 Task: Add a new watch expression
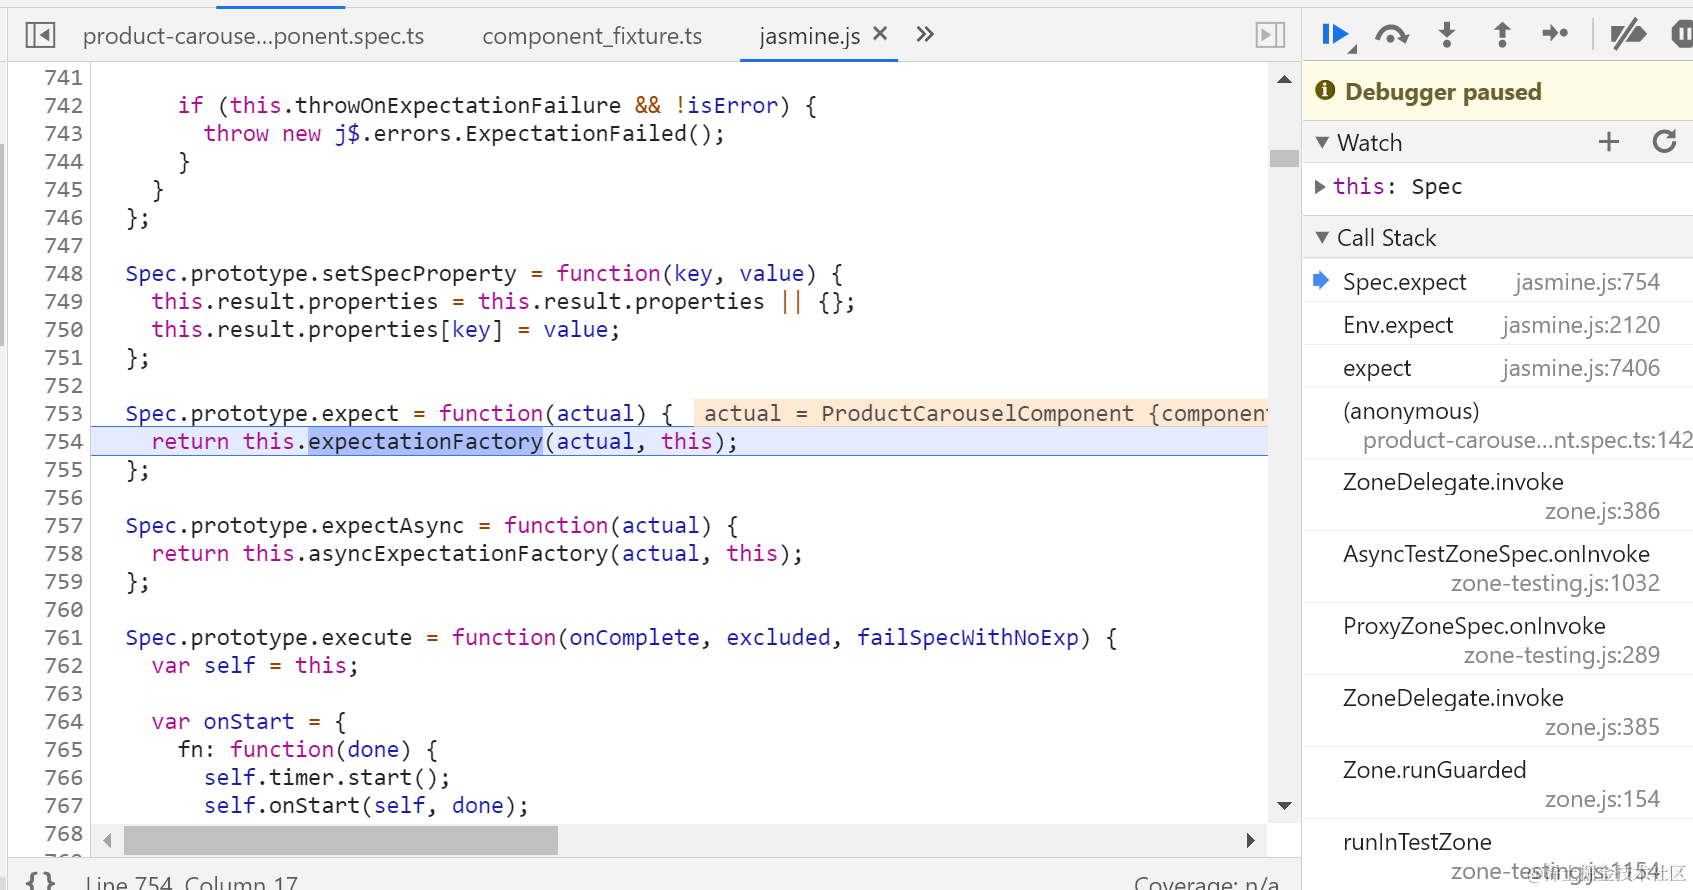pyautogui.click(x=1608, y=142)
